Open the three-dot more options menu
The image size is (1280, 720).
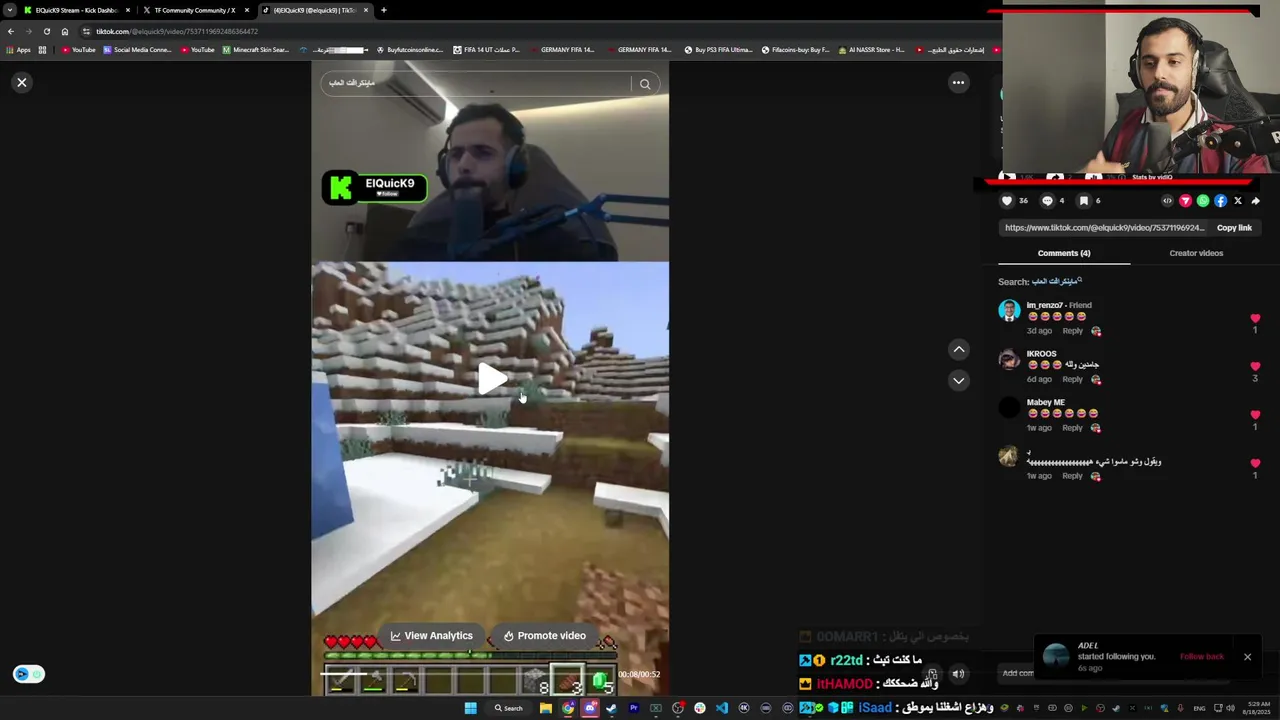[958, 83]
